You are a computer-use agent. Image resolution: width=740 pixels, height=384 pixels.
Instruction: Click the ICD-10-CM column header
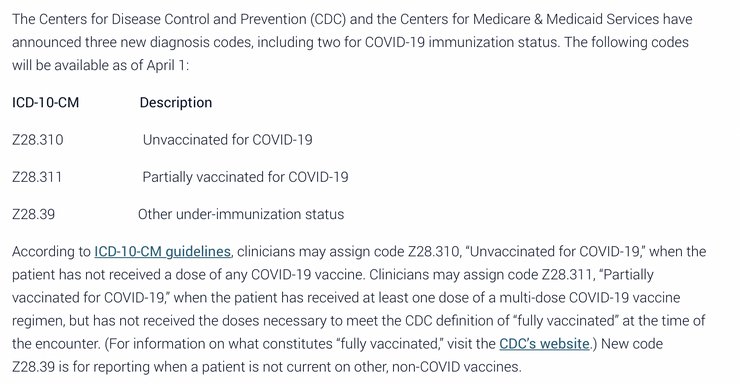(x=45, y=102)
